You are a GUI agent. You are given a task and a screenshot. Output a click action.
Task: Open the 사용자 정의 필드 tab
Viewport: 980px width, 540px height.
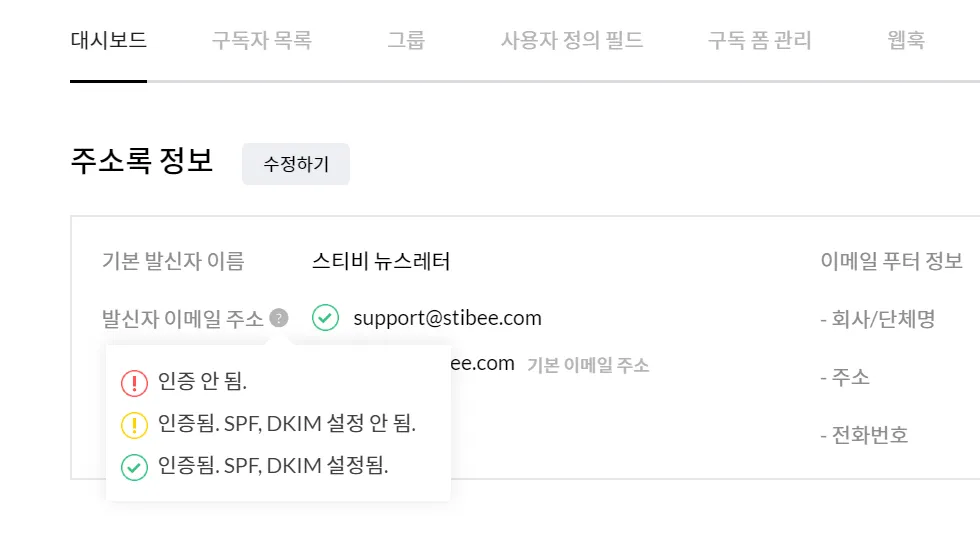pyautogui.click(x=572, y=40)
